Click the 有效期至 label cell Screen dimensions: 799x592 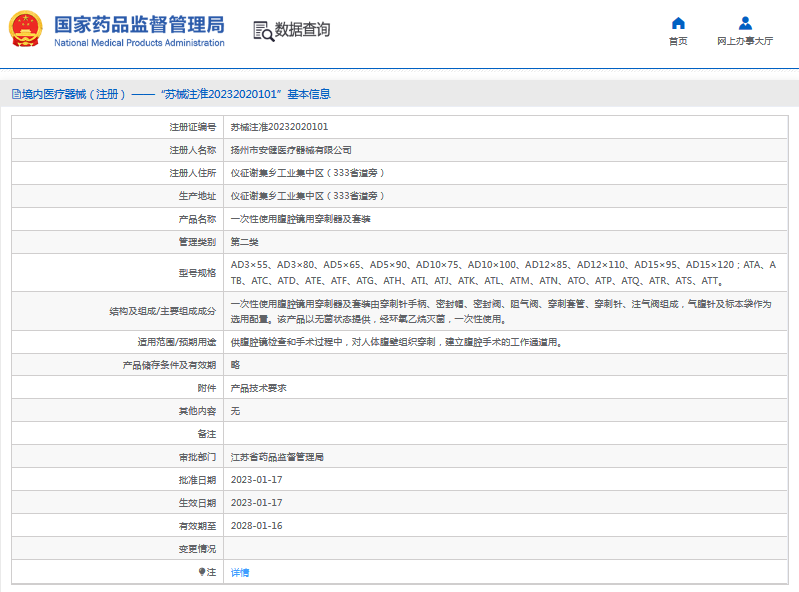pos(118,526)
